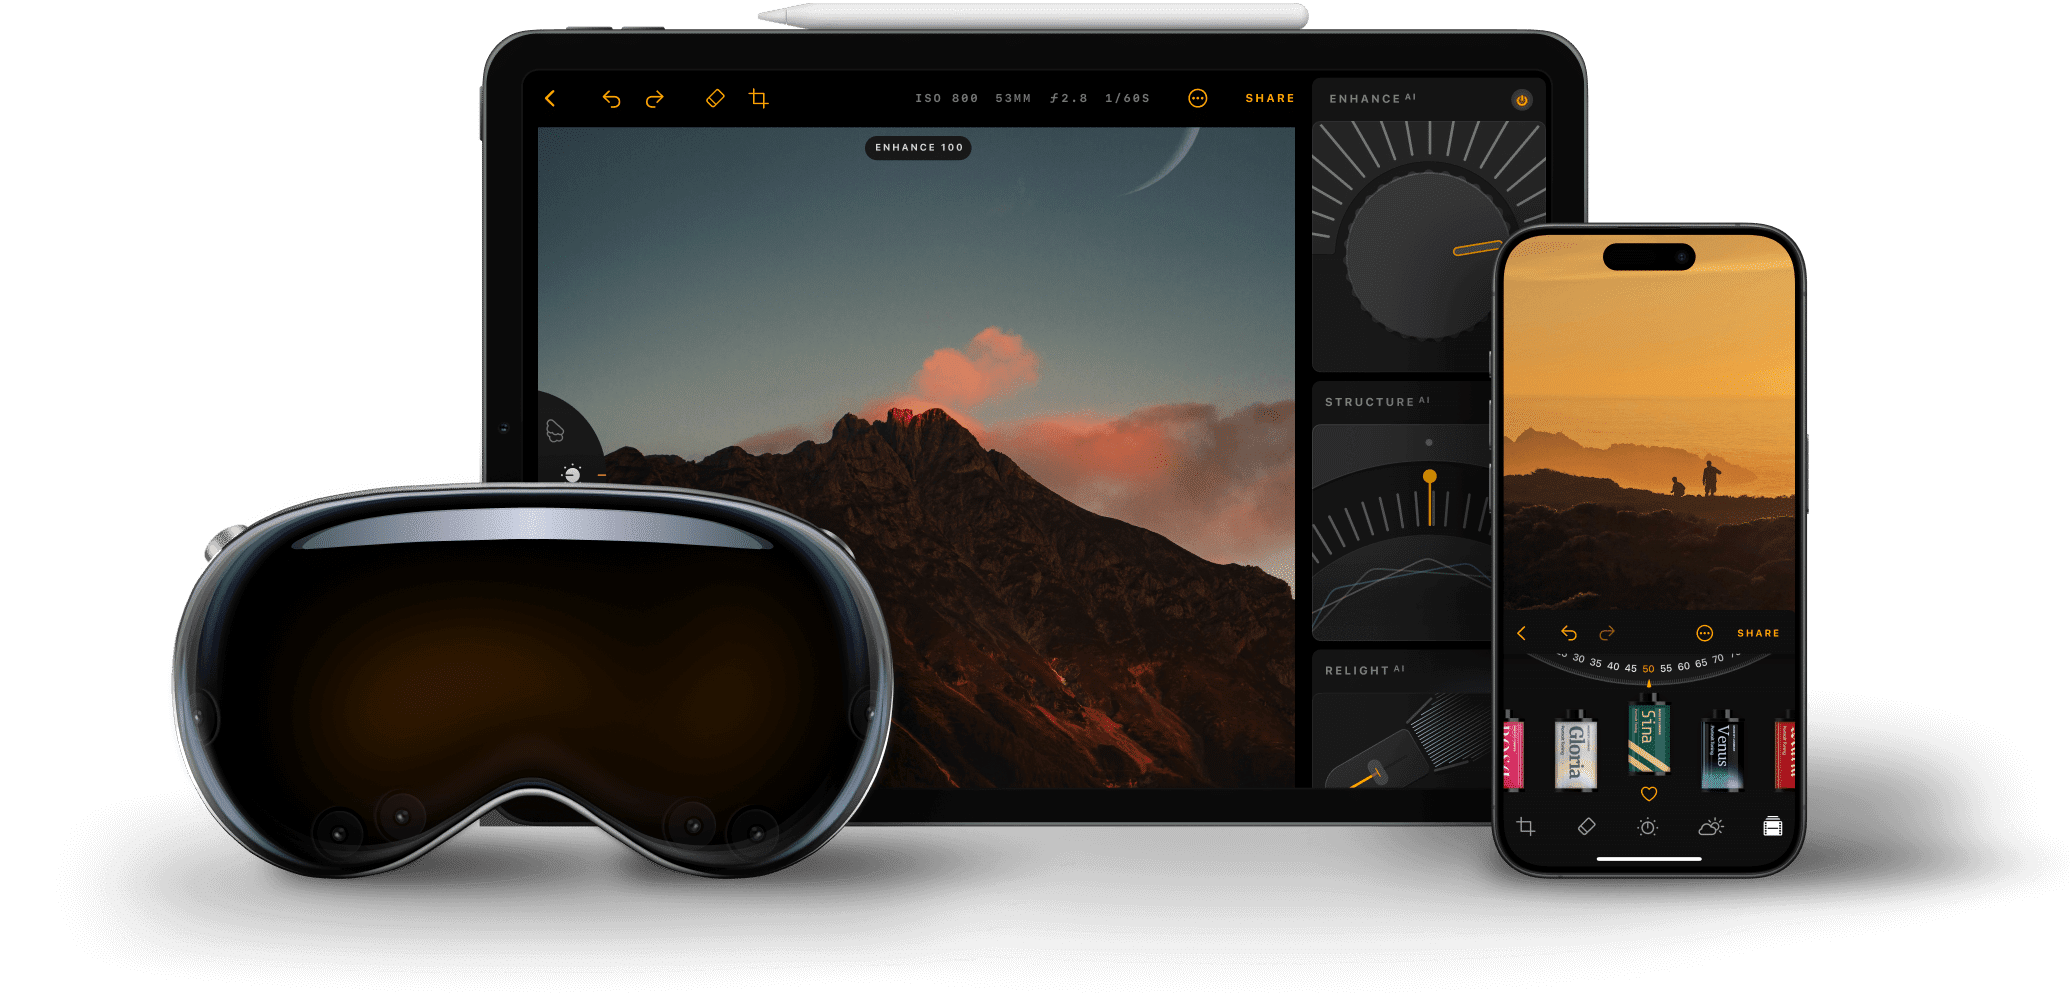The image size is (2070, 993).
Task: Open the Sky cloud-sun tool on the iPhone
Action: [1711, 826]
